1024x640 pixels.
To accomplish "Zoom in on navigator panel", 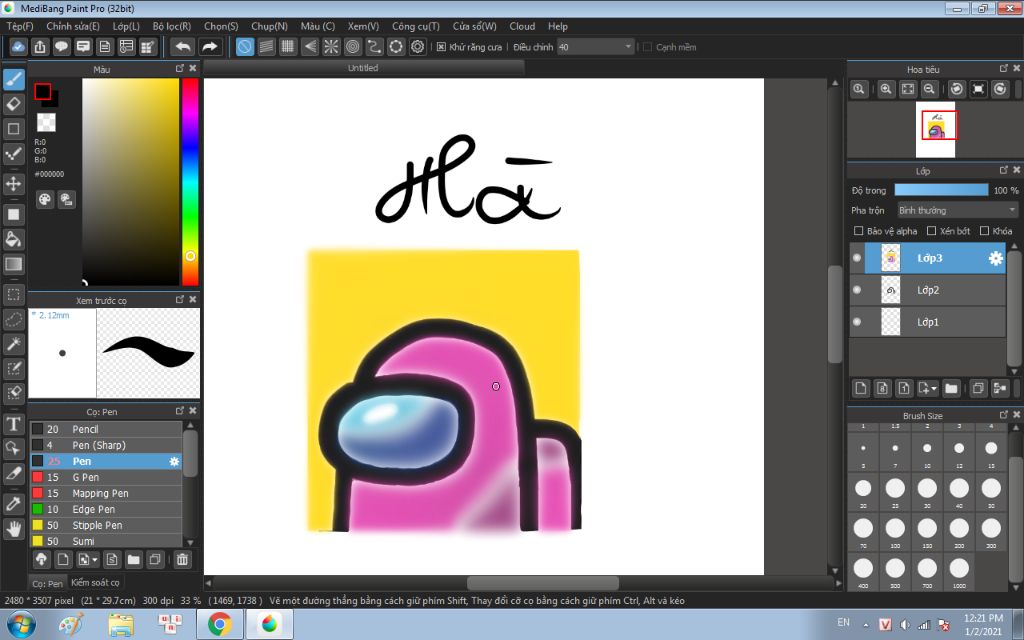I will [886, 89].
